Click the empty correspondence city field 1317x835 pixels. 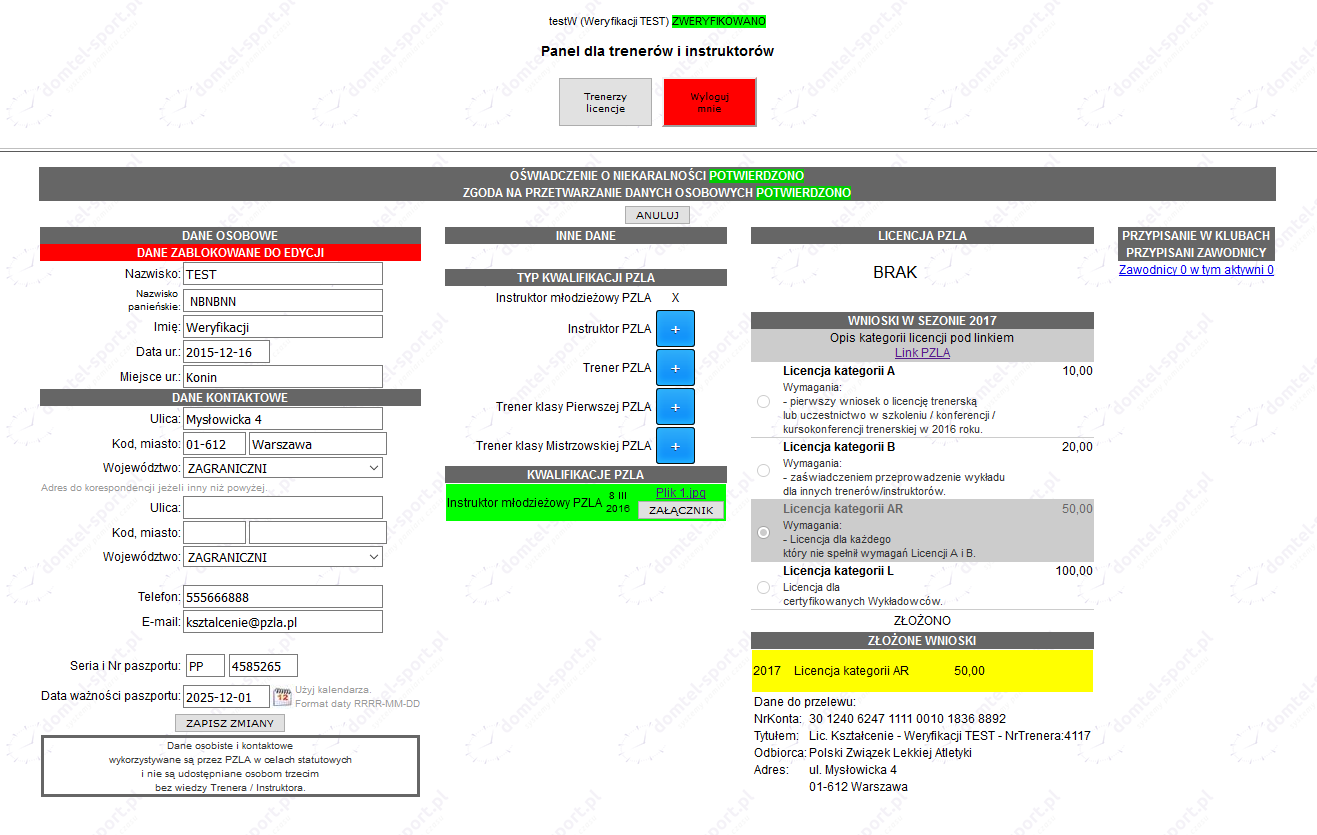point(318,533)
